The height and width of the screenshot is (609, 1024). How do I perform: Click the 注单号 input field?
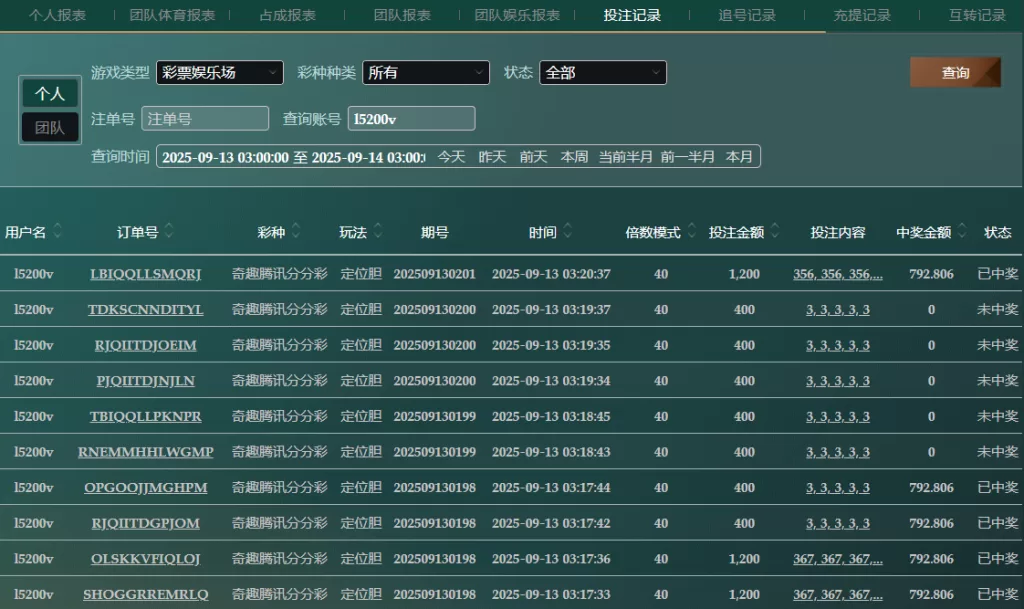coord(205,119)
